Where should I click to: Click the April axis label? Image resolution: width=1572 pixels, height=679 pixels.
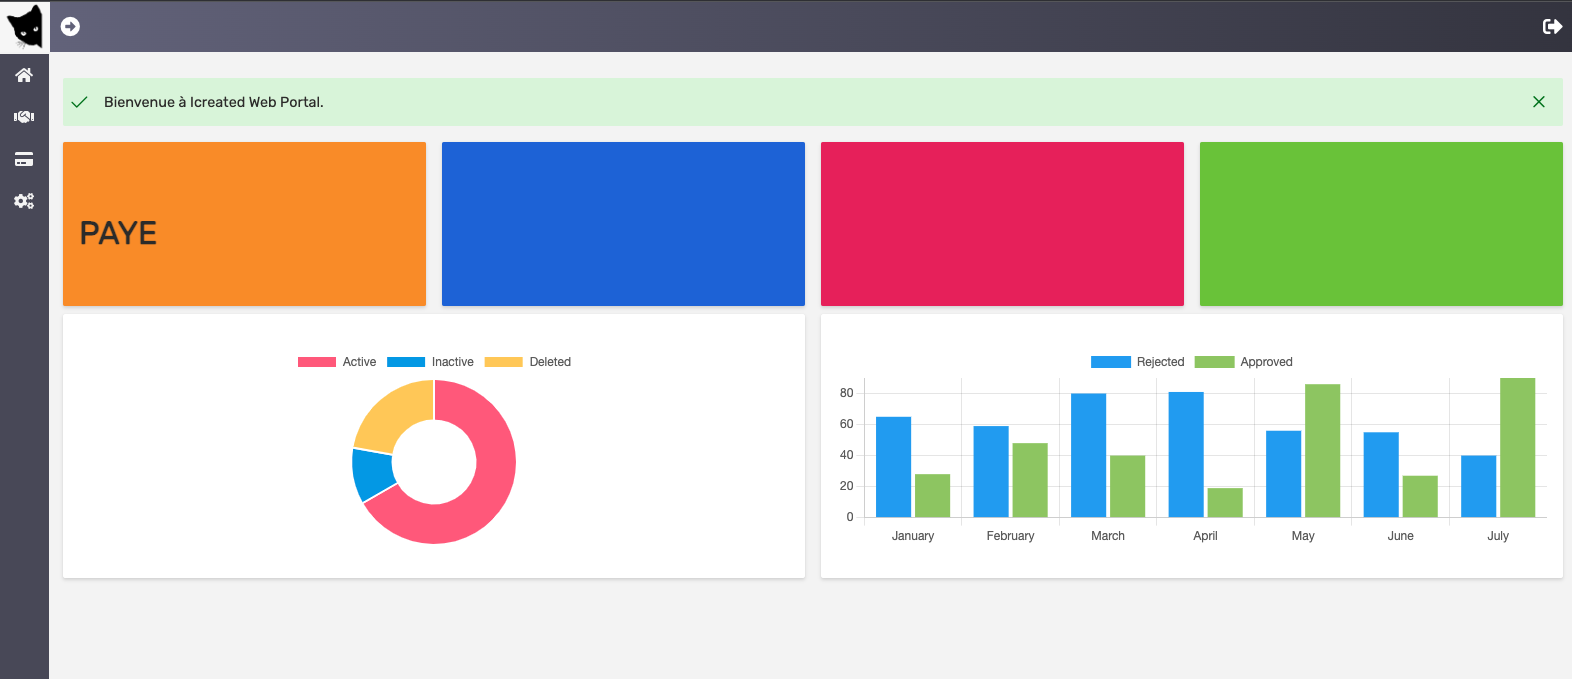1205,536
